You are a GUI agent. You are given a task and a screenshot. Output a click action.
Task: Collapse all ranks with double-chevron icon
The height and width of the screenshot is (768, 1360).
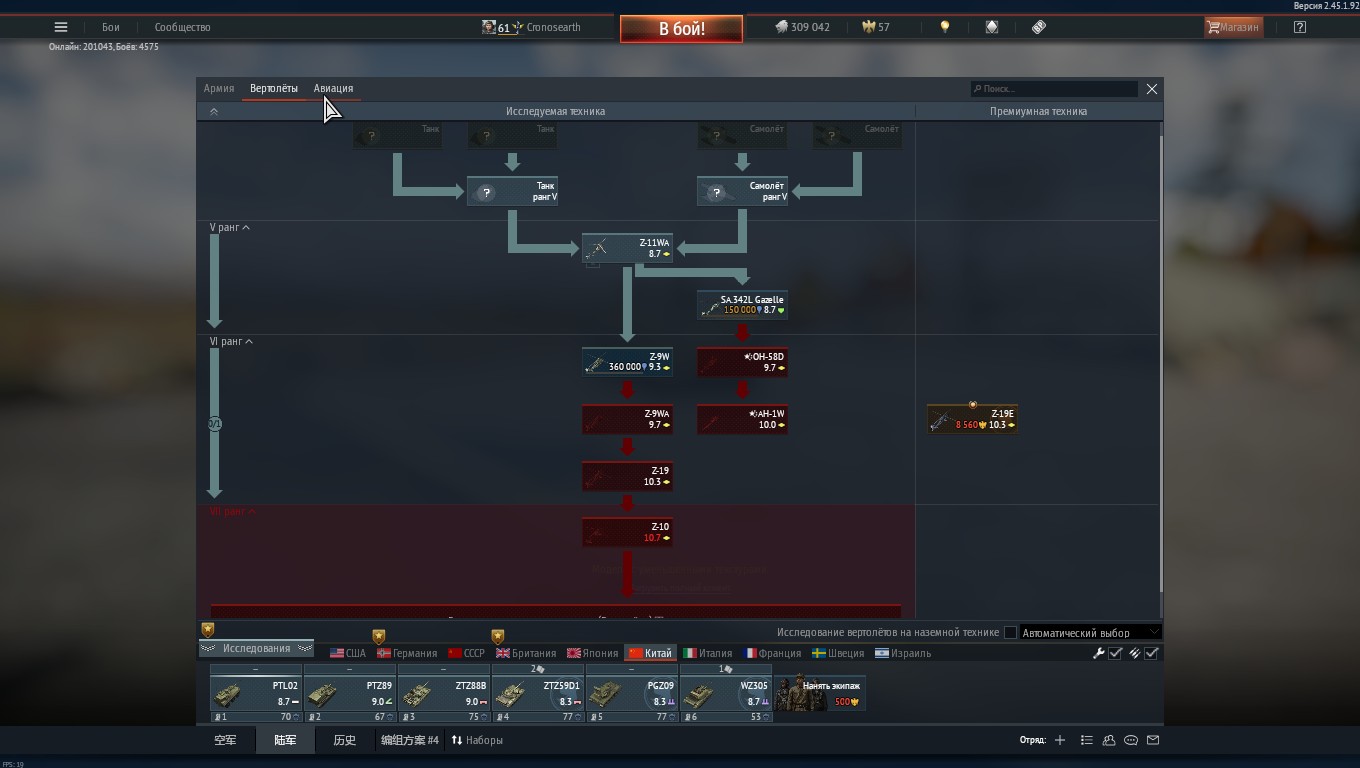(x=213, y=111)
